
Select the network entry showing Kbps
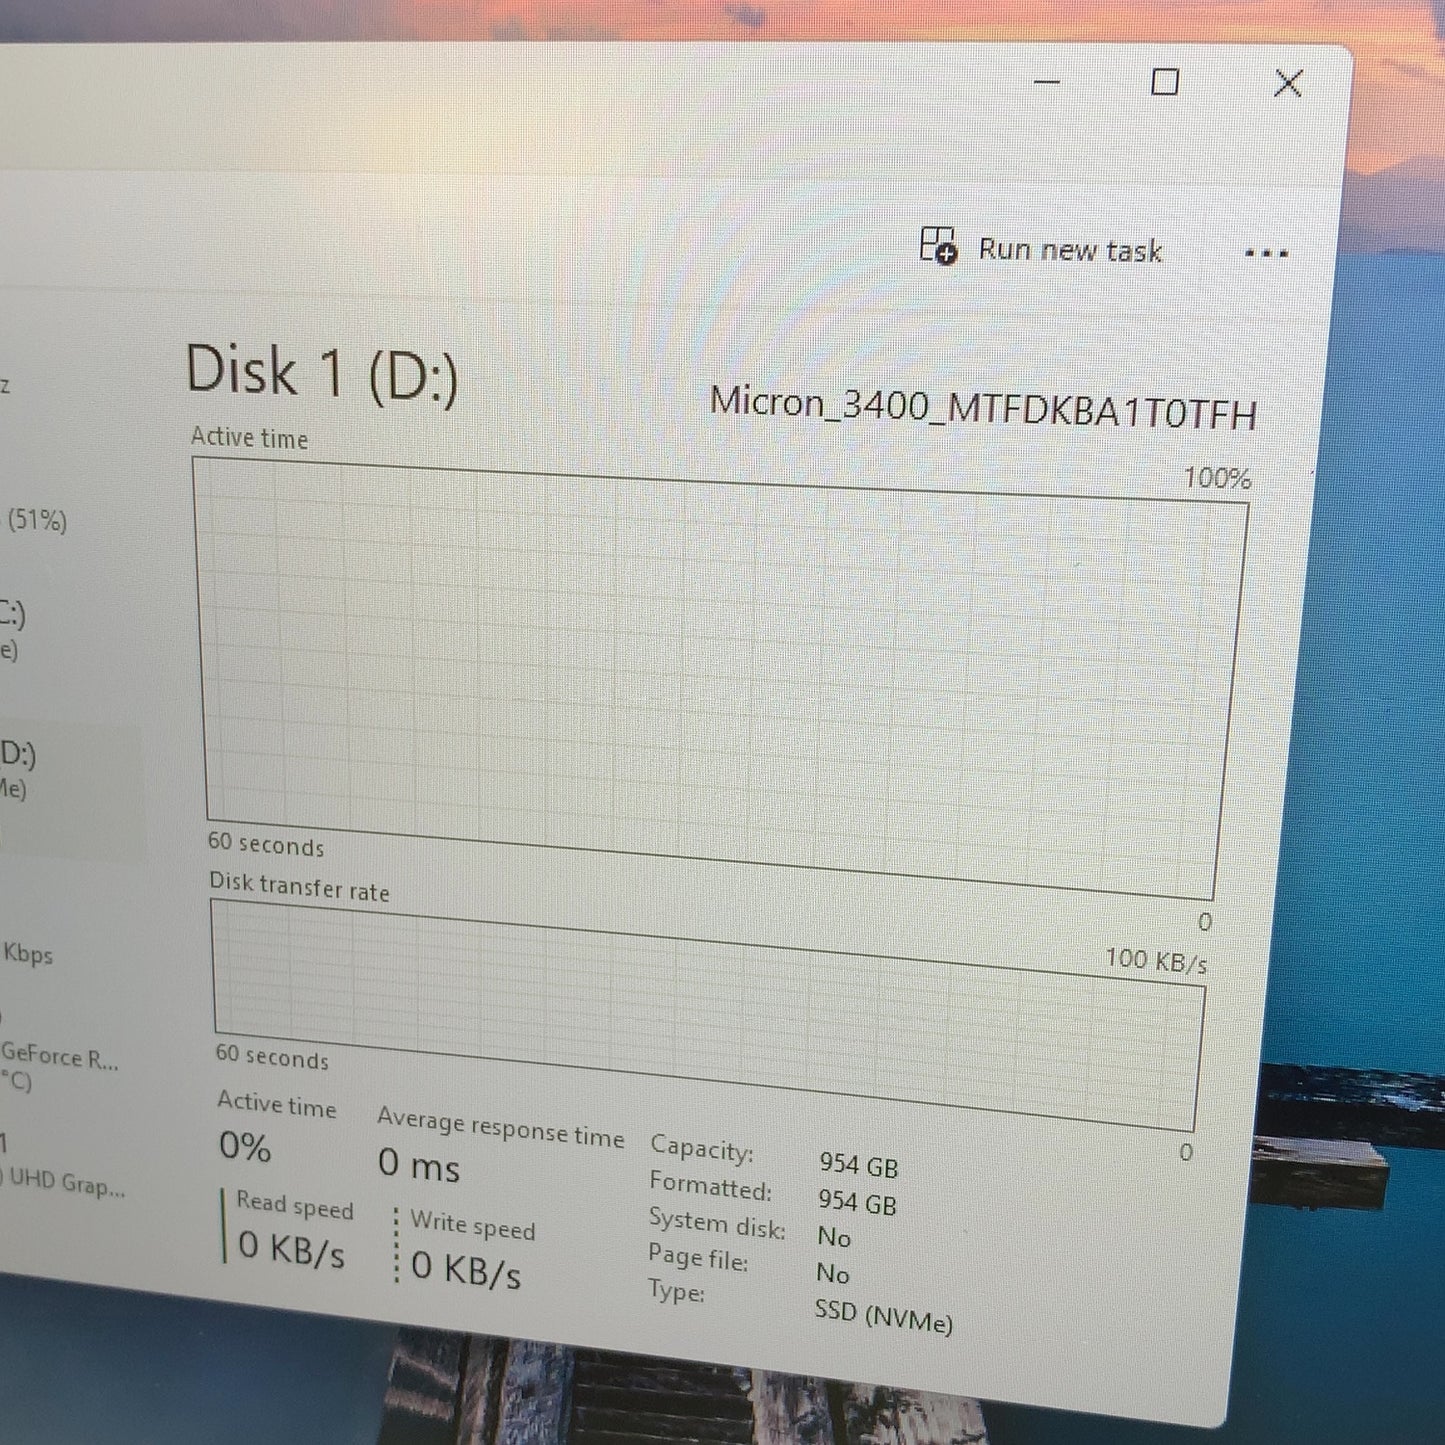(x=28, y=953)
